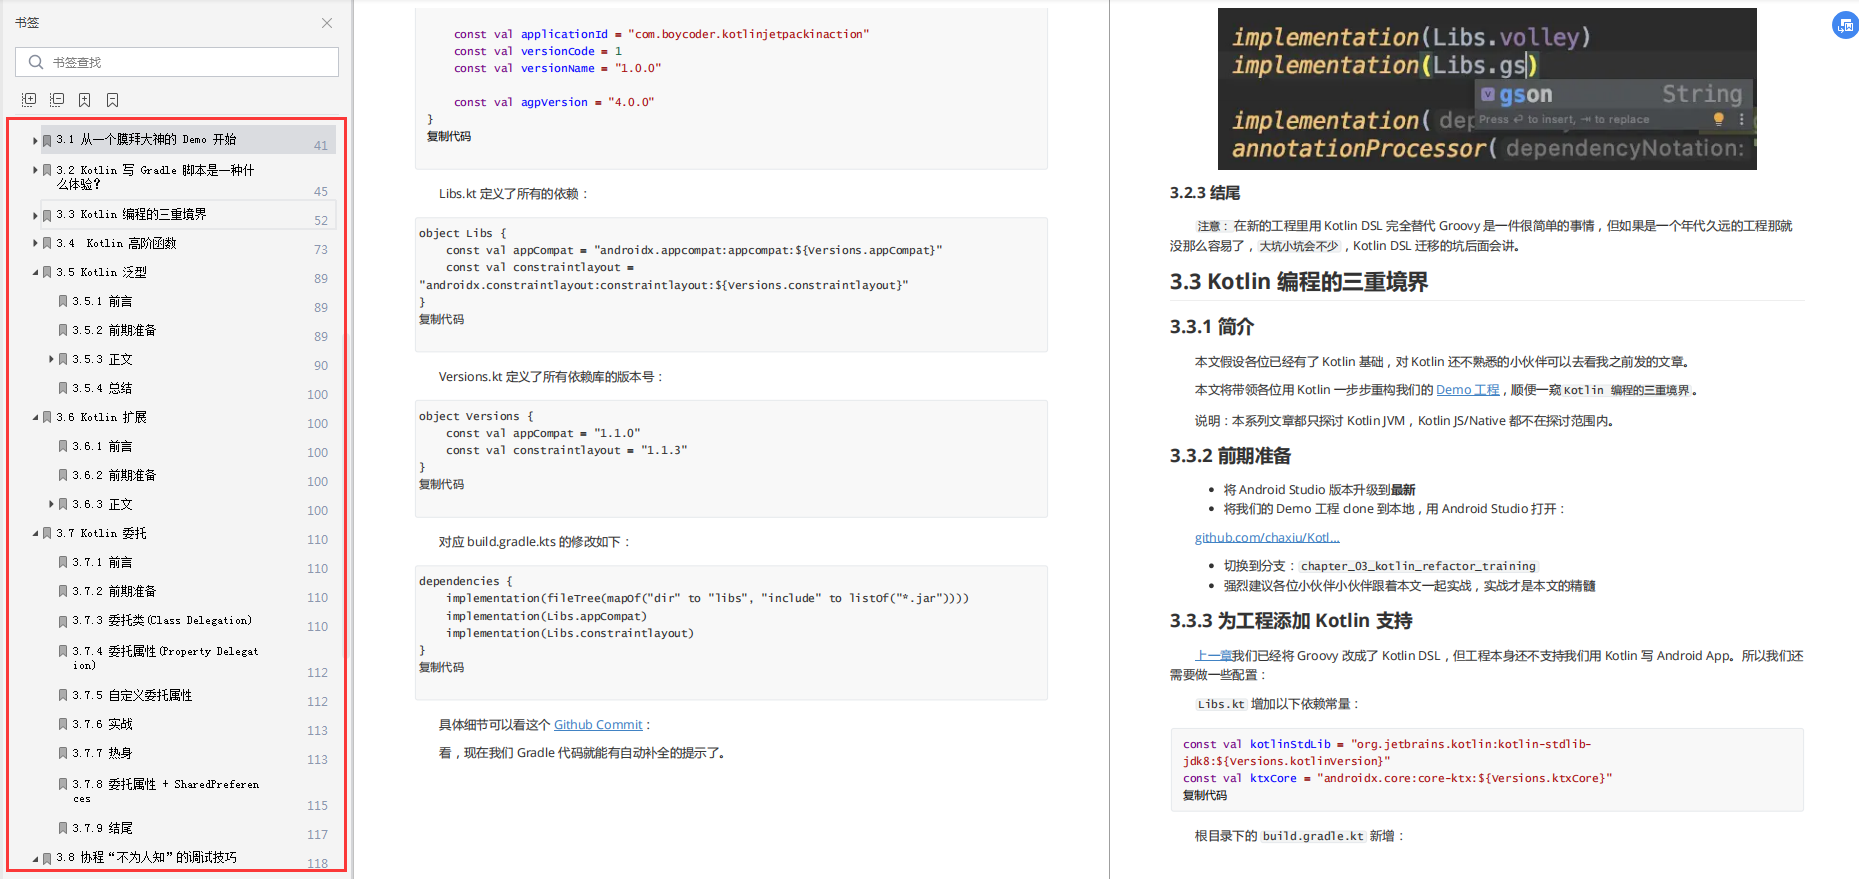Go to bookmark 3.7.9 结尾
This screenshot has width=1859, height=879.
pyautogui.click(x=102, y=828)
